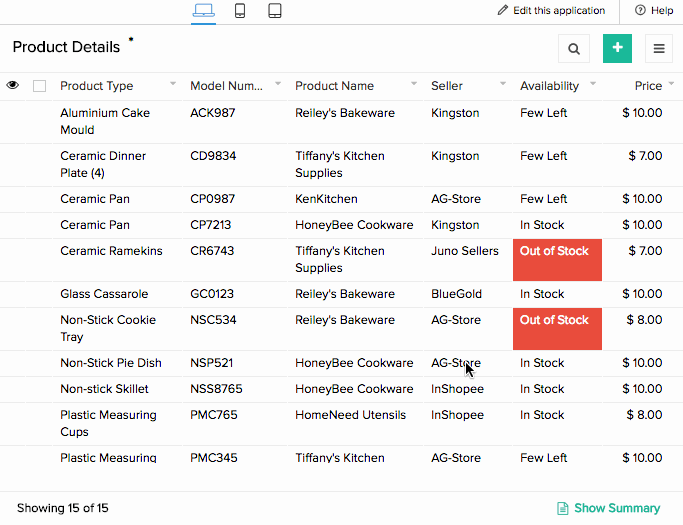
Task: Click the pencil Edit this application icon
Action: (x=503, y=11)
